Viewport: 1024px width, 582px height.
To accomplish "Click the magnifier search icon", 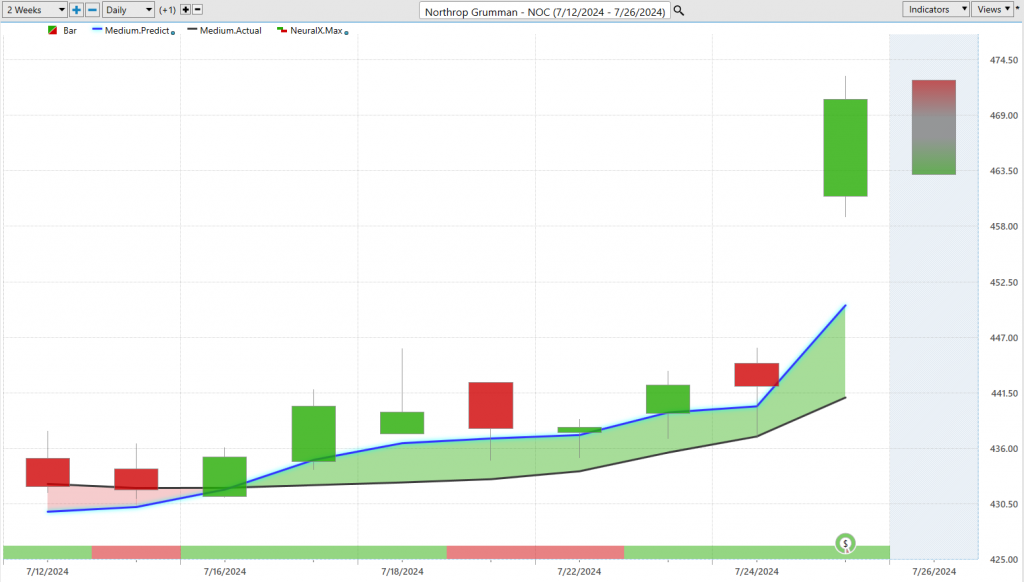I will tap(679, 10).
